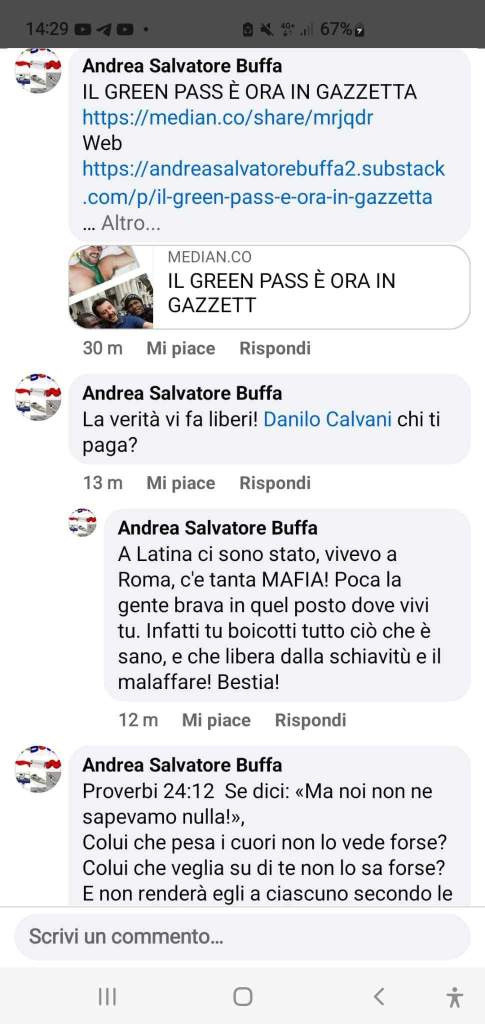Tap the Android home button icon
The width and height of the screenshot is (485, 1024).
pos(243,997)
